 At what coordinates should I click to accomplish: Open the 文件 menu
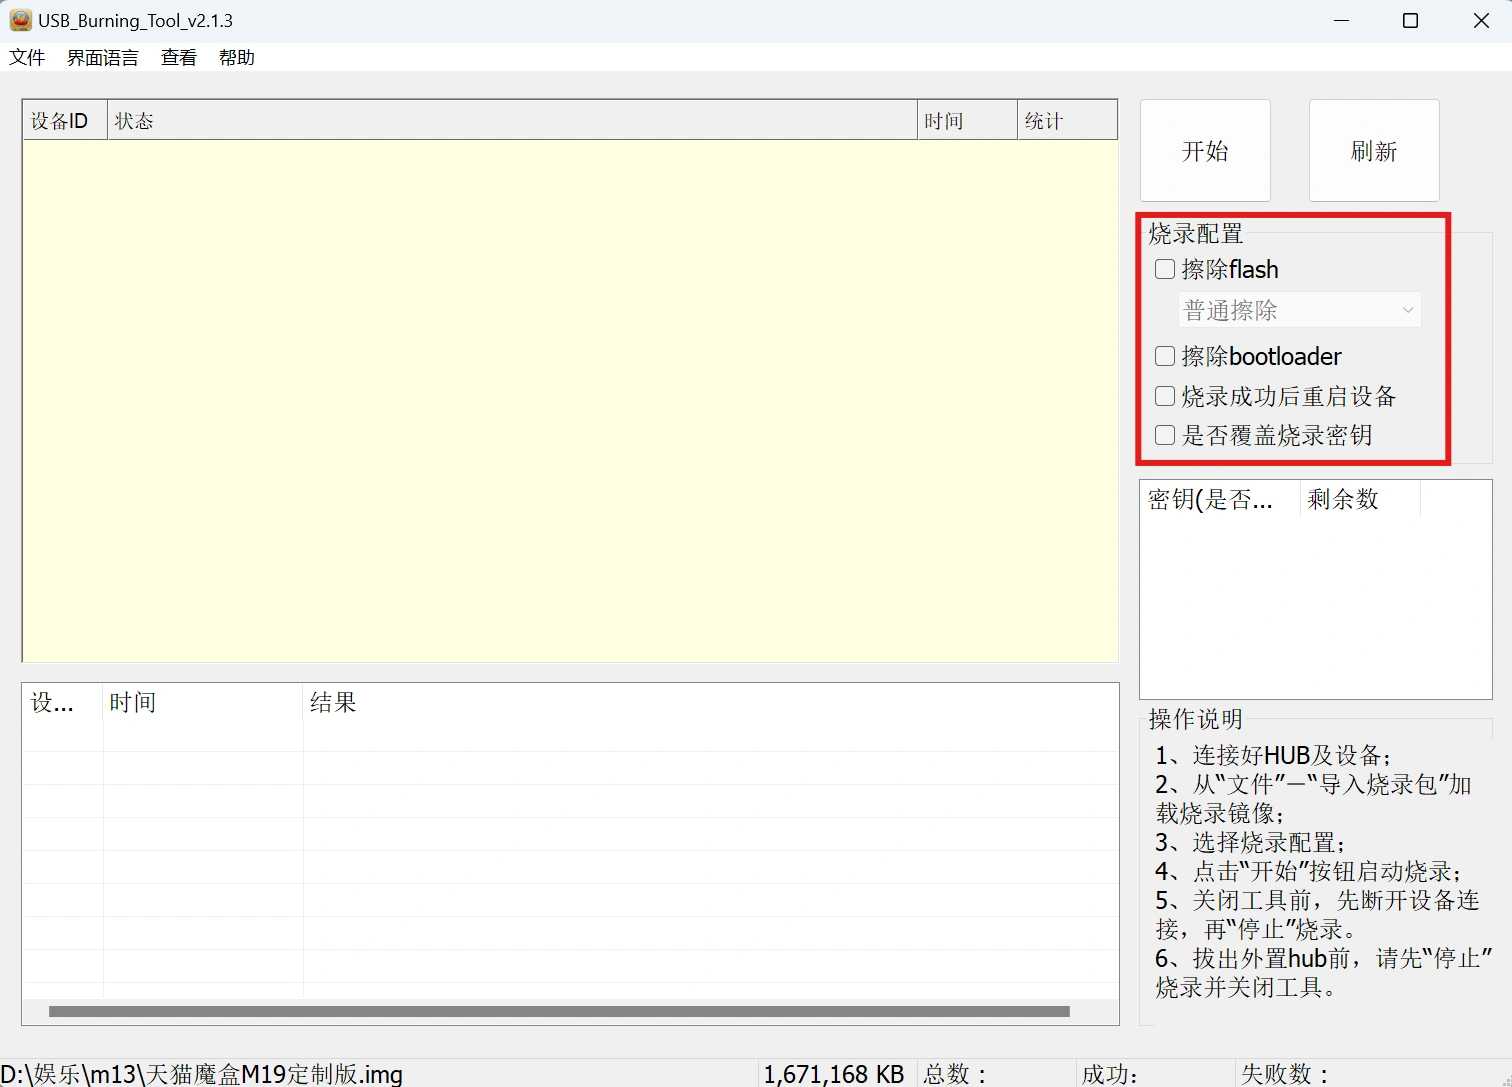[27, 58]
